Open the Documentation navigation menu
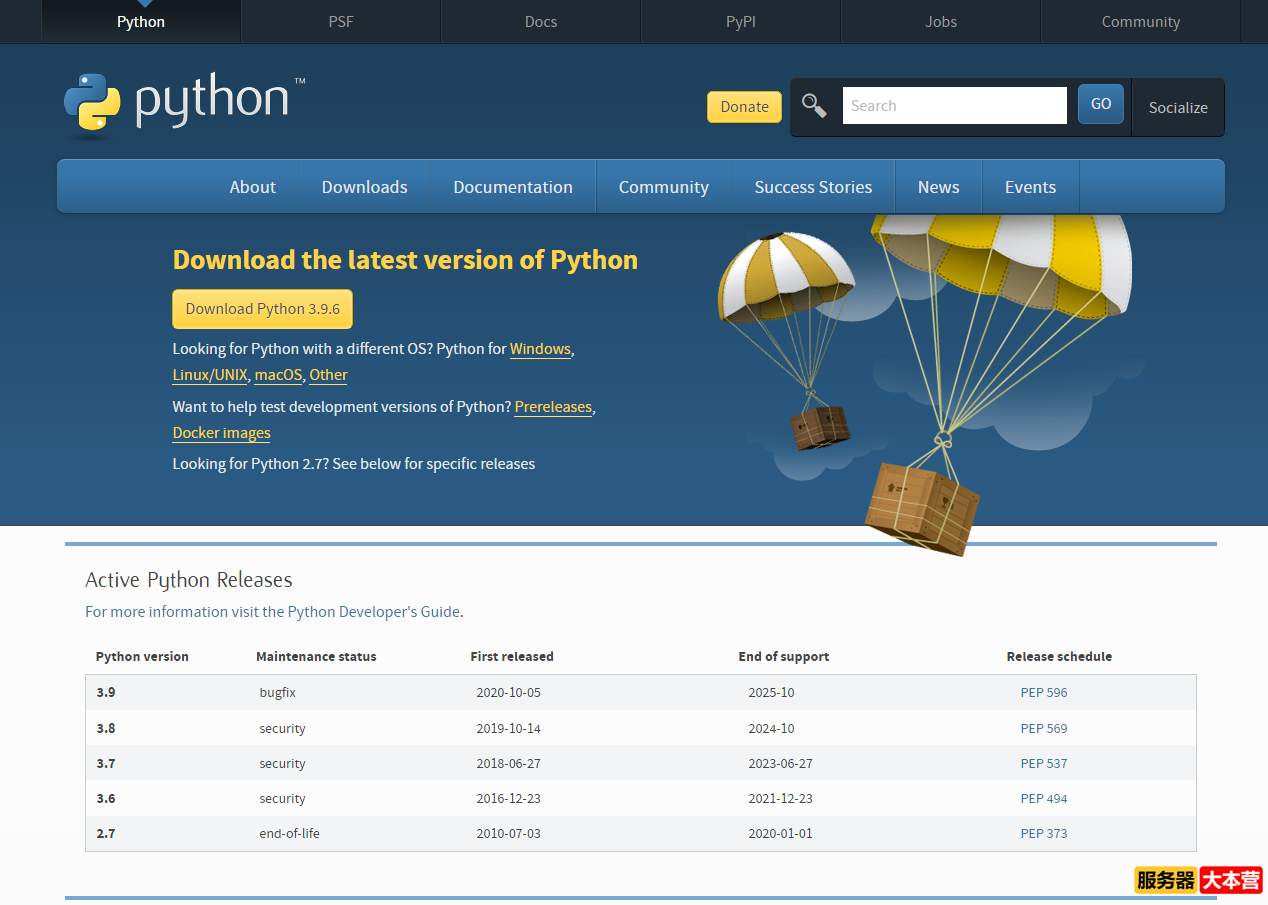Image resolution: width=1268 pixels, height=905 pixels. (513, 187)
